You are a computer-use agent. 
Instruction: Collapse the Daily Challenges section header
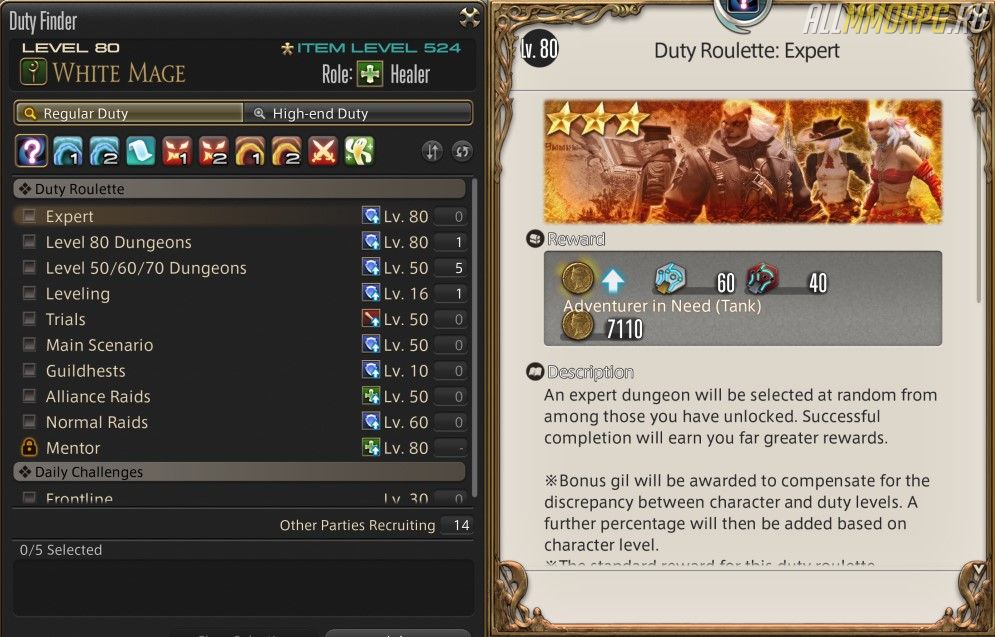(239, 471)
